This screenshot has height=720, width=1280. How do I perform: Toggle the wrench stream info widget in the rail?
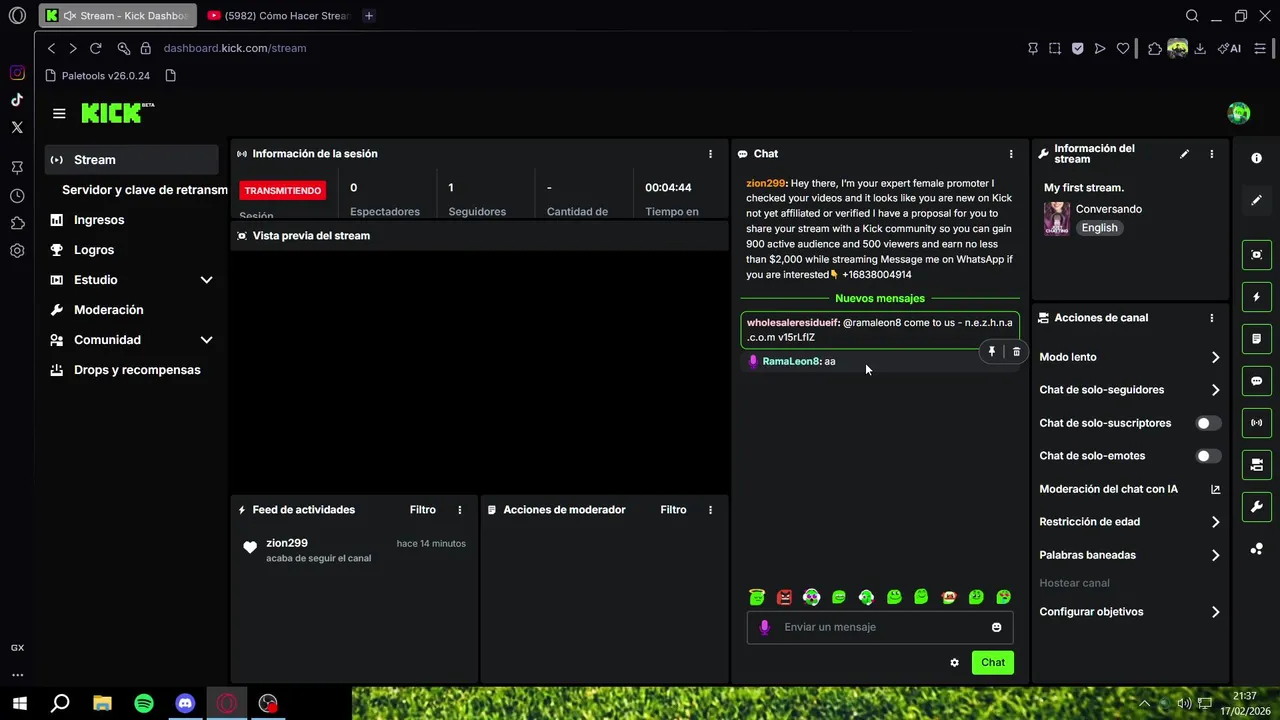click(1257, 507)
